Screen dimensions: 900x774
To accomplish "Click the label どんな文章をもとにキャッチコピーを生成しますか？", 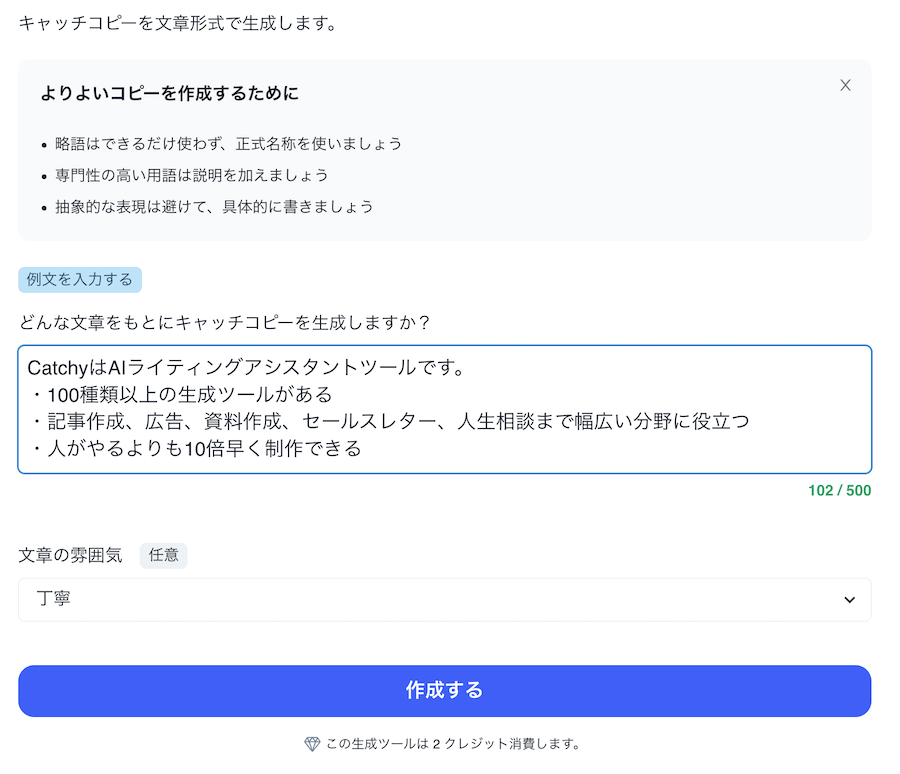I will click(x=224, y=323).
